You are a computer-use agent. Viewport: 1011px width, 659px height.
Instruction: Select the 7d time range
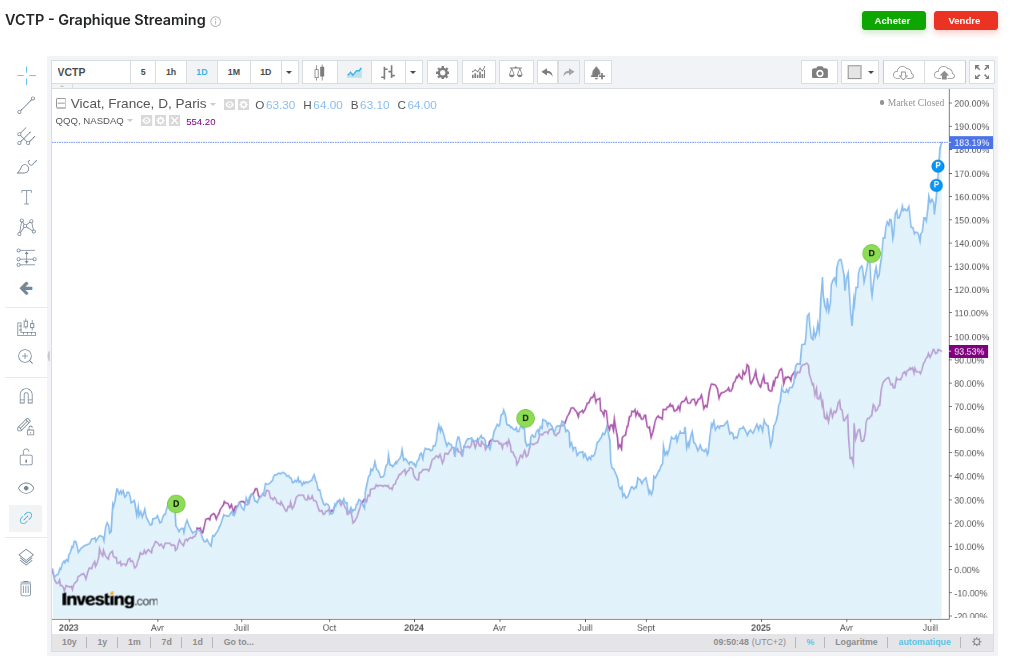(x=166, y=642)
